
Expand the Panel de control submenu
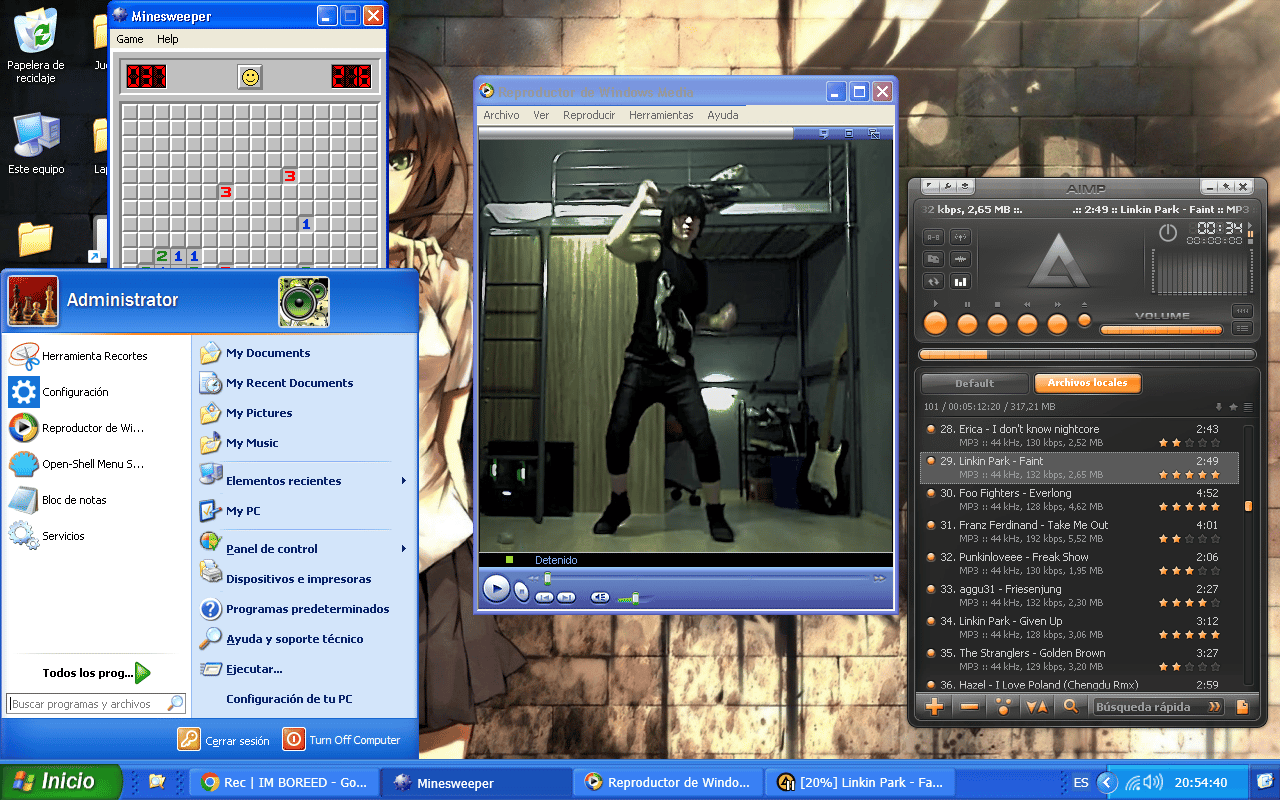(304, 549)
